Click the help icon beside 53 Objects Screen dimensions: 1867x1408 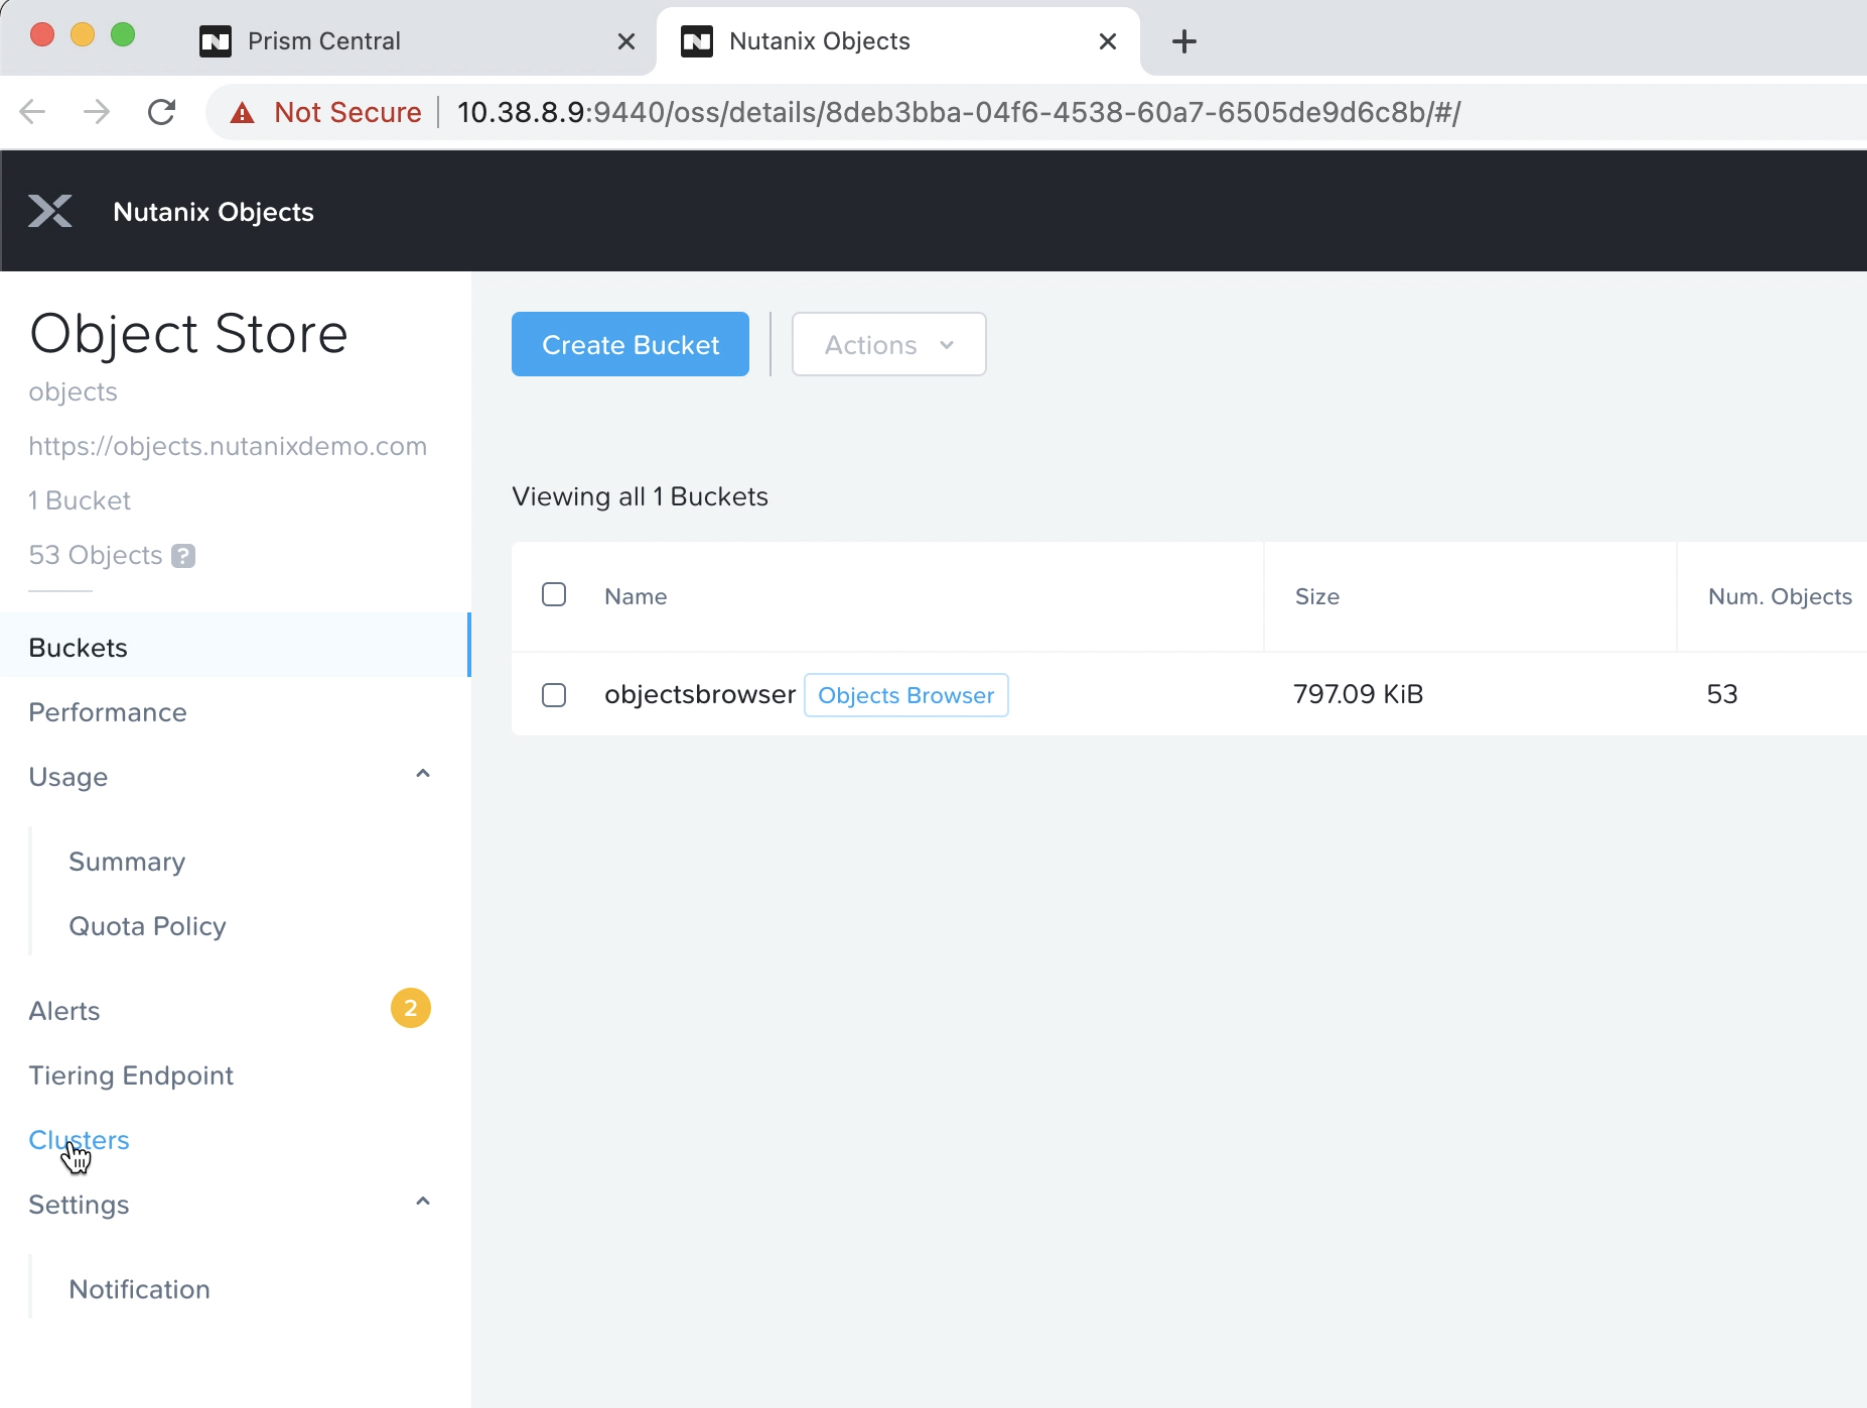pos(183,556)
